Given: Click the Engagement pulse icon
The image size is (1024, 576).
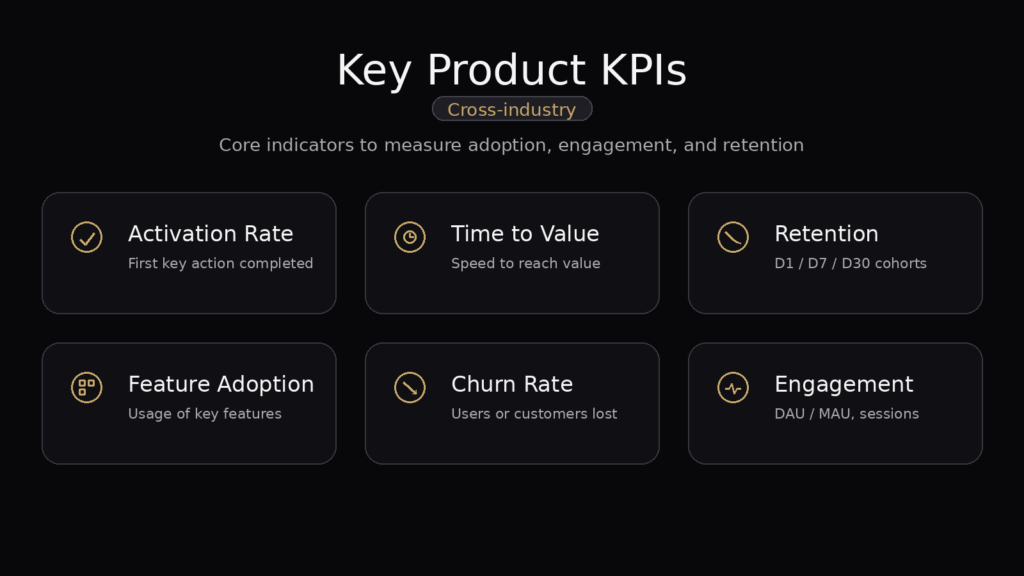Looking at the screenshot, I should point(733,387).
